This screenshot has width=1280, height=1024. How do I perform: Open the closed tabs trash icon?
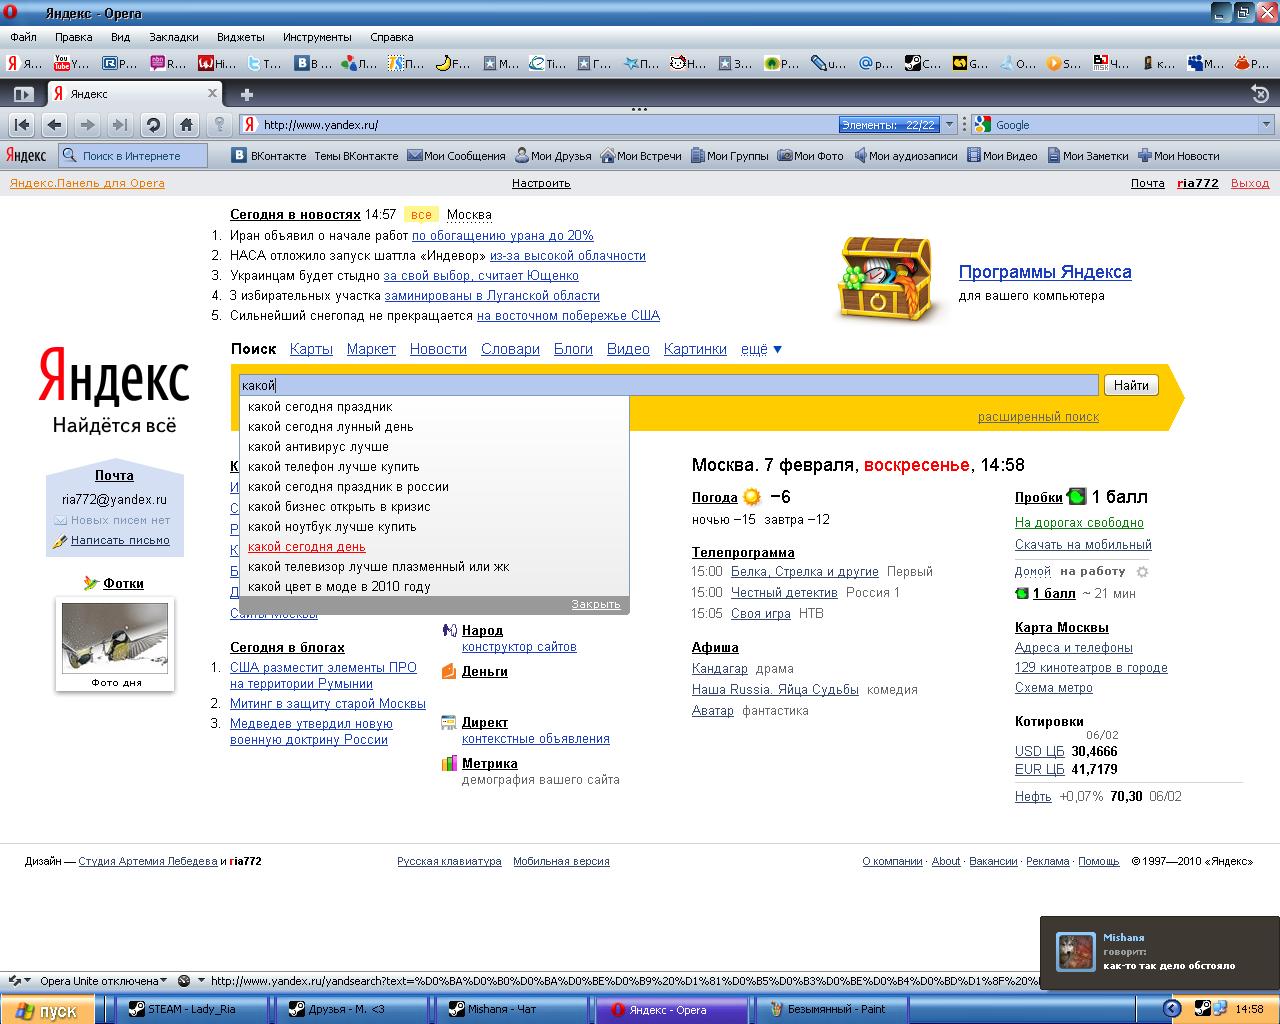click(x=1260, y=94)
